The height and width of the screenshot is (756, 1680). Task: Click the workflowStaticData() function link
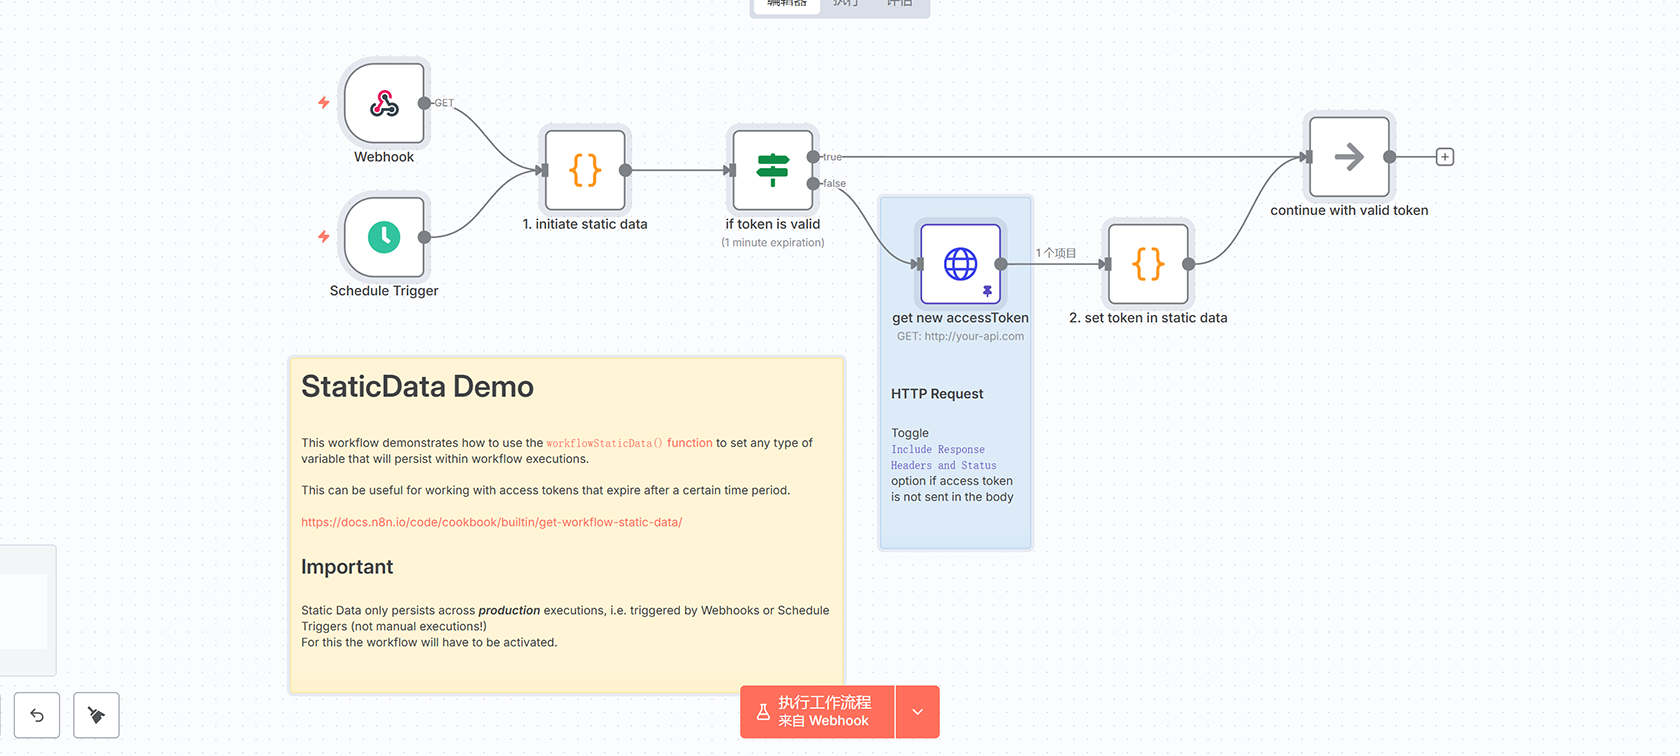[629, 443]
